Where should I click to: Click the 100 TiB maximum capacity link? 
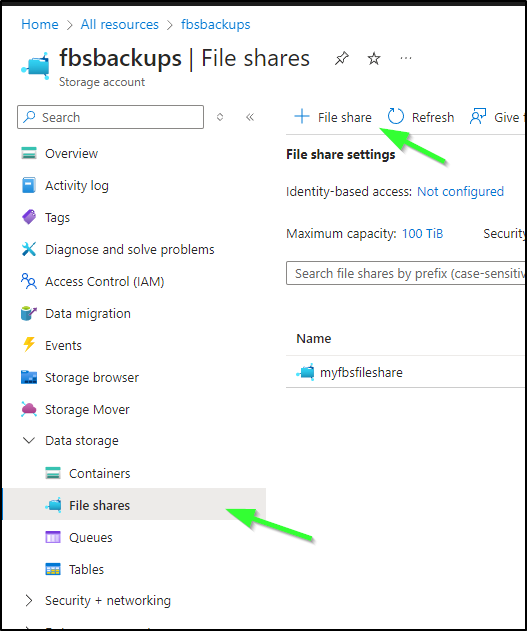422,233
